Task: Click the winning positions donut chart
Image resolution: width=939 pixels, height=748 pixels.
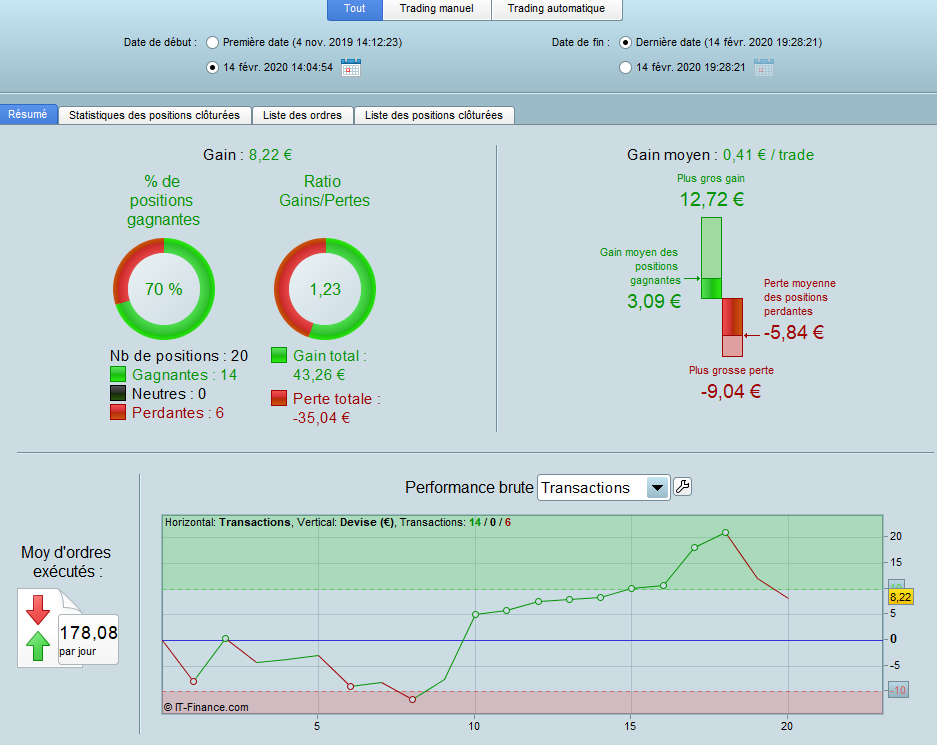Action: coord(163,289)
